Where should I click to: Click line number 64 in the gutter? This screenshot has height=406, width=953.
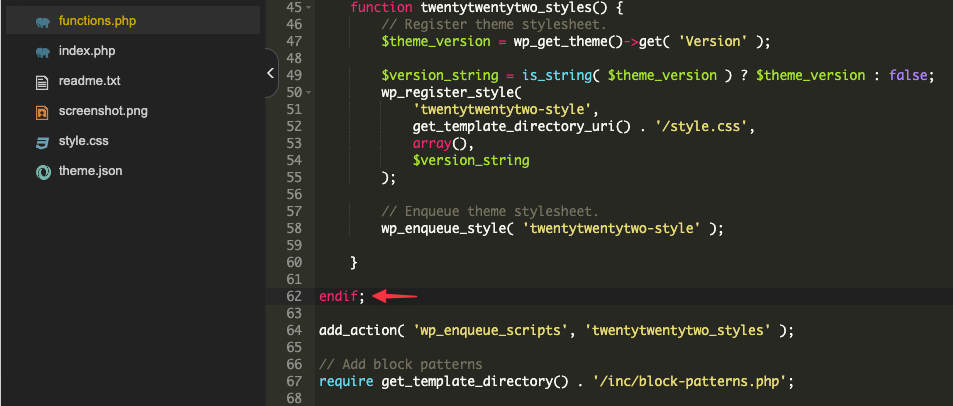click(x=294, y=331)
